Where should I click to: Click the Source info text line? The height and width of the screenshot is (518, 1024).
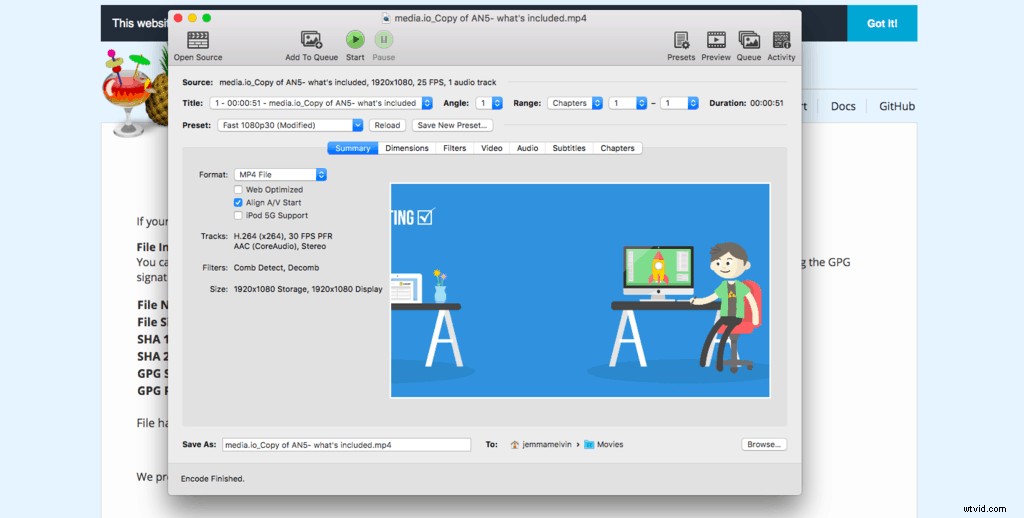(x=358, y=82)
